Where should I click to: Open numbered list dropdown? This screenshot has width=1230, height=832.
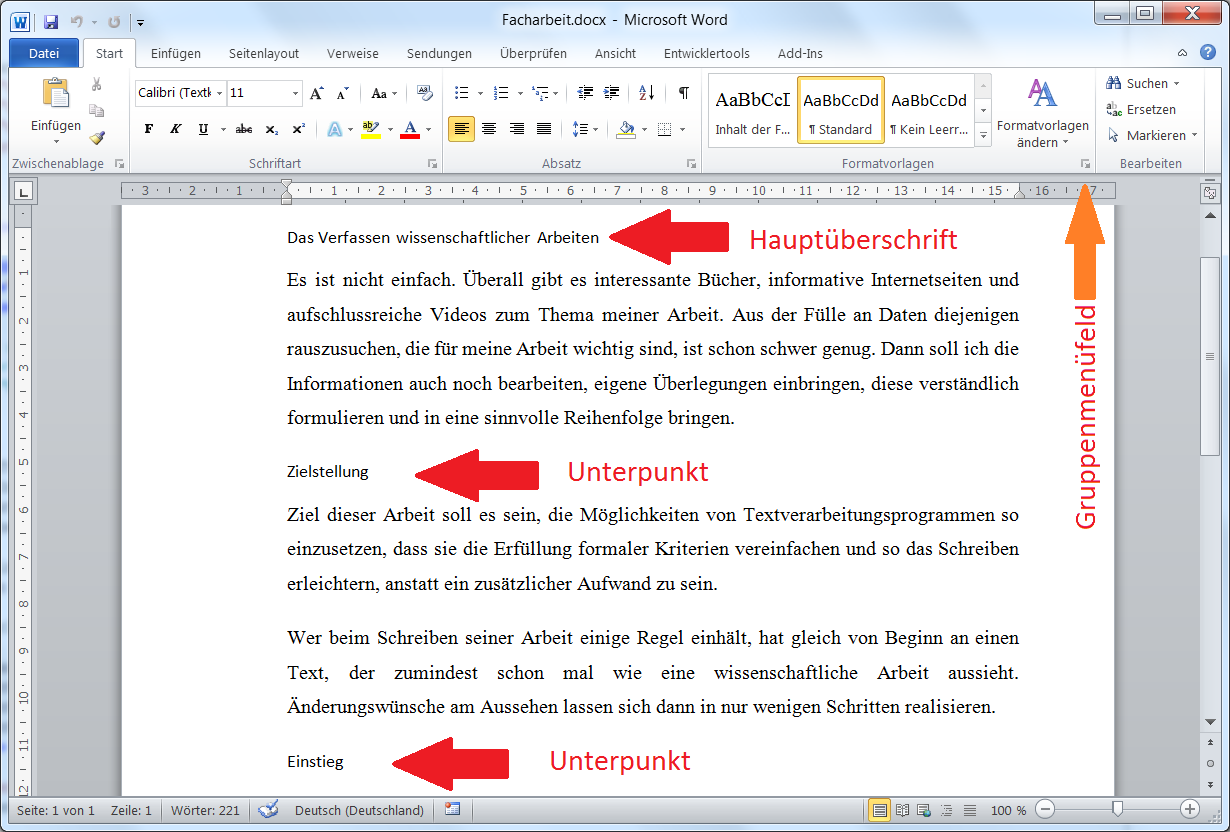pyautogui.click(x=520, y=93)
